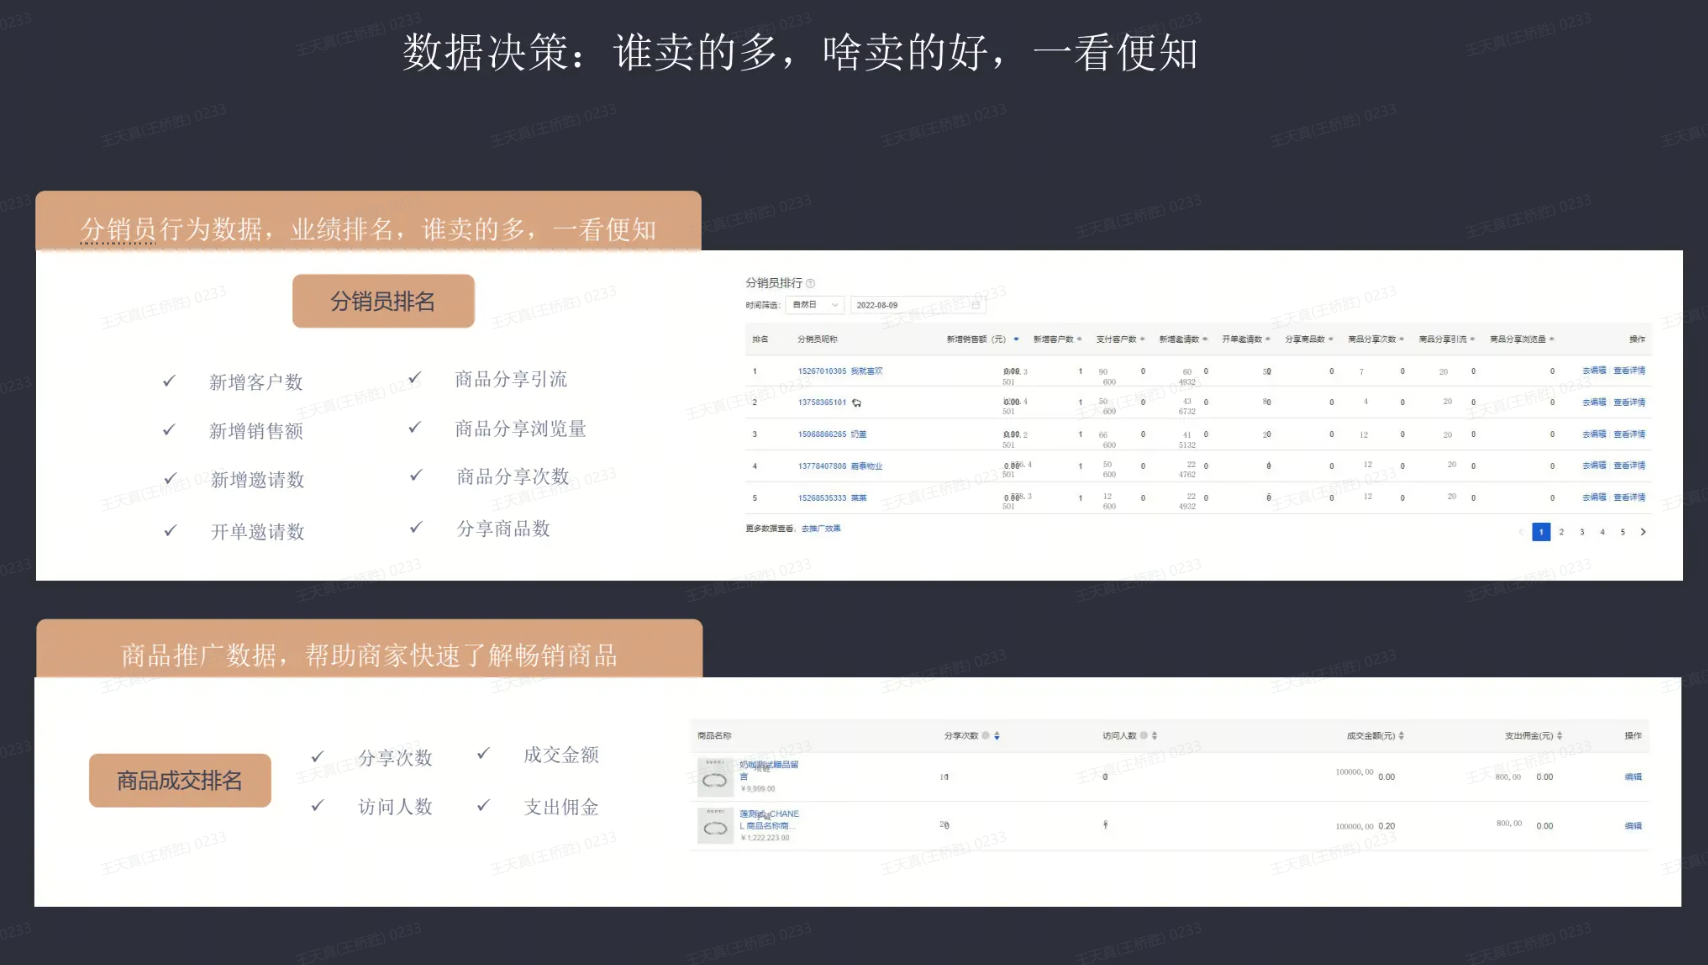Screen dimensions: 1708x965
Task: Click checkmark next to 成交金额
Action: tap(483, 754)
